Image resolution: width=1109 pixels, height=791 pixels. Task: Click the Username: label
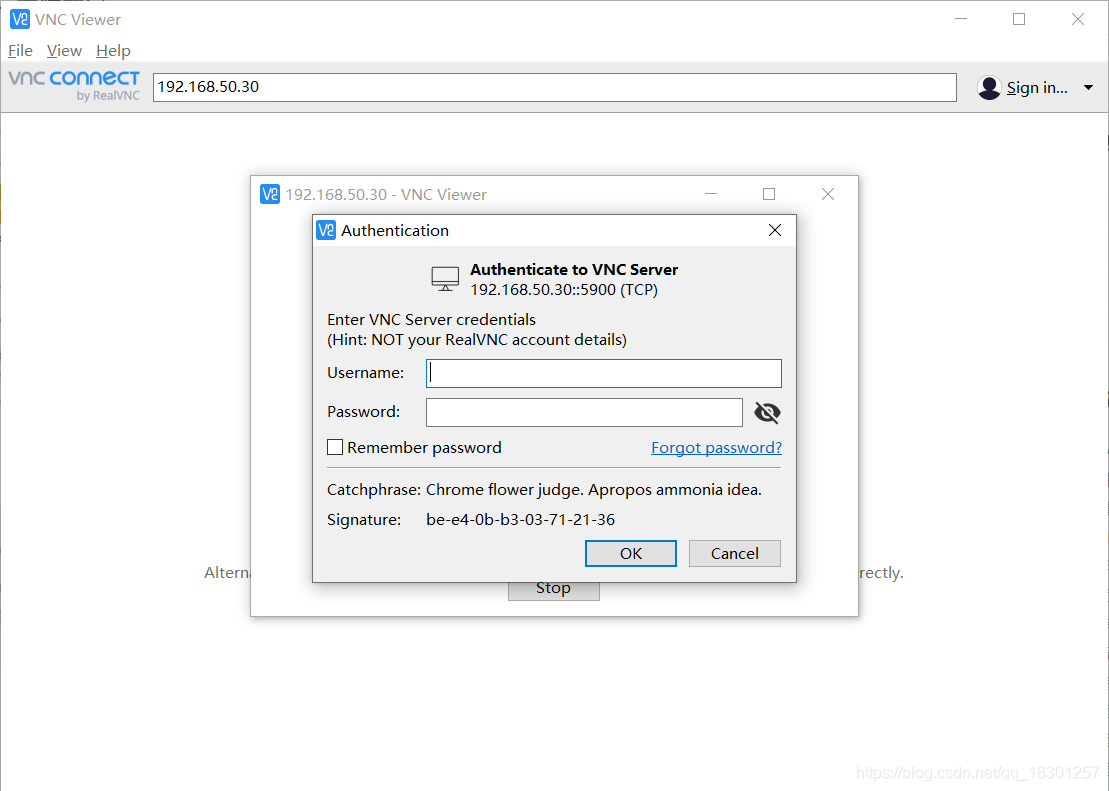tap(366, 373)
